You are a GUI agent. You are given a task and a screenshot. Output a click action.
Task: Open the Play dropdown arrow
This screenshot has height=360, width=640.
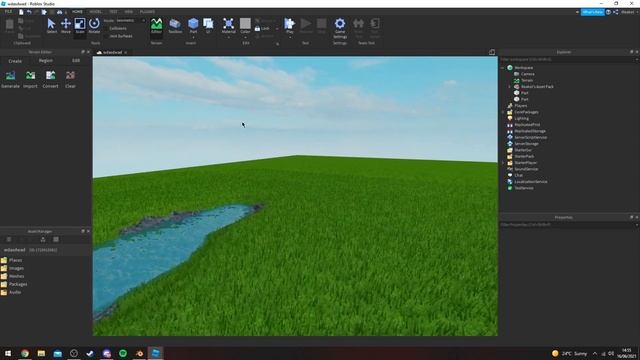tap(289, 37)
